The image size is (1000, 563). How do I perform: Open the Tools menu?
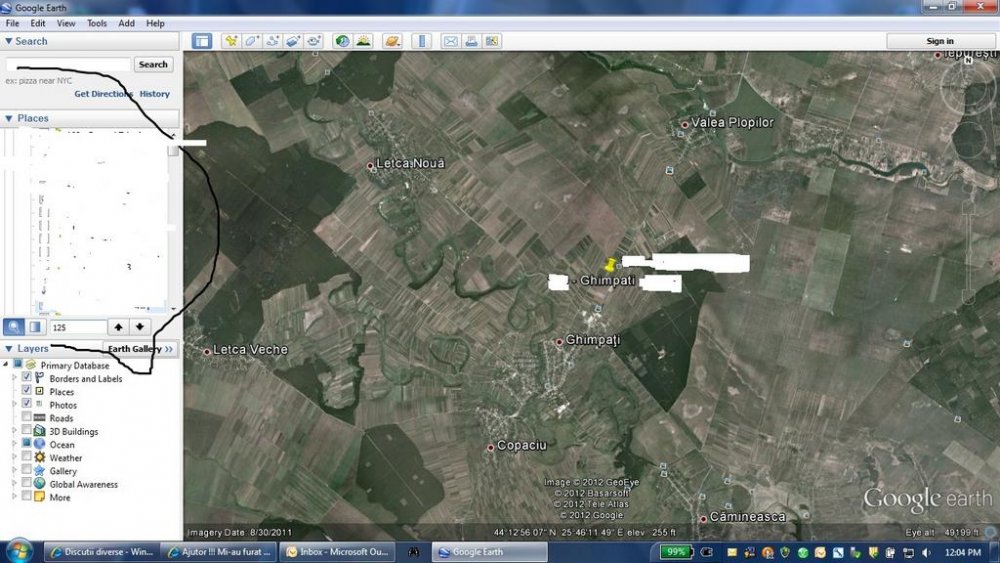coord(96,23)
